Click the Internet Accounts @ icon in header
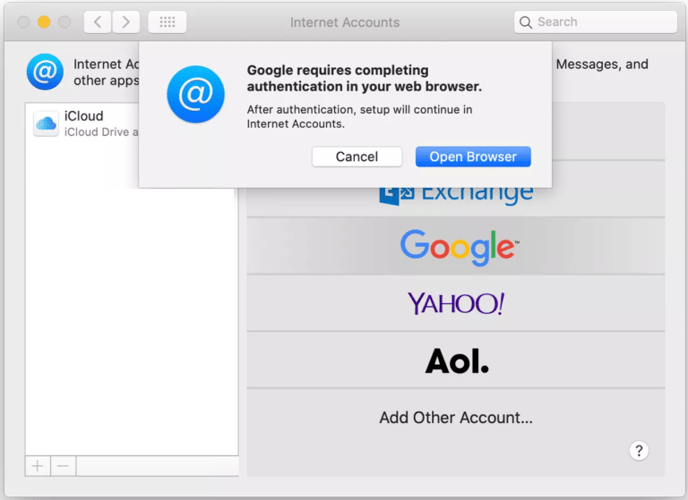This screenshot has width=688, height=500. coord(44,72)
